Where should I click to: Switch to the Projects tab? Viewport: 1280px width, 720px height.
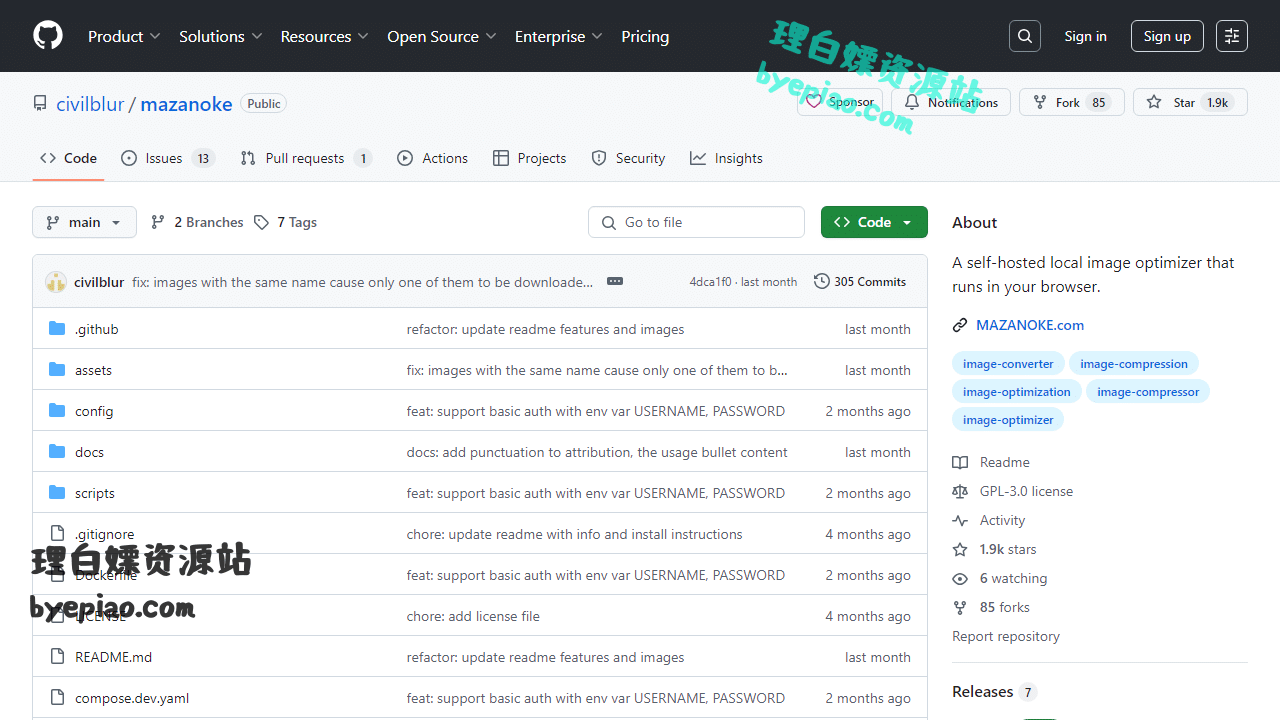pyautogui.click(x=530, y=158)
